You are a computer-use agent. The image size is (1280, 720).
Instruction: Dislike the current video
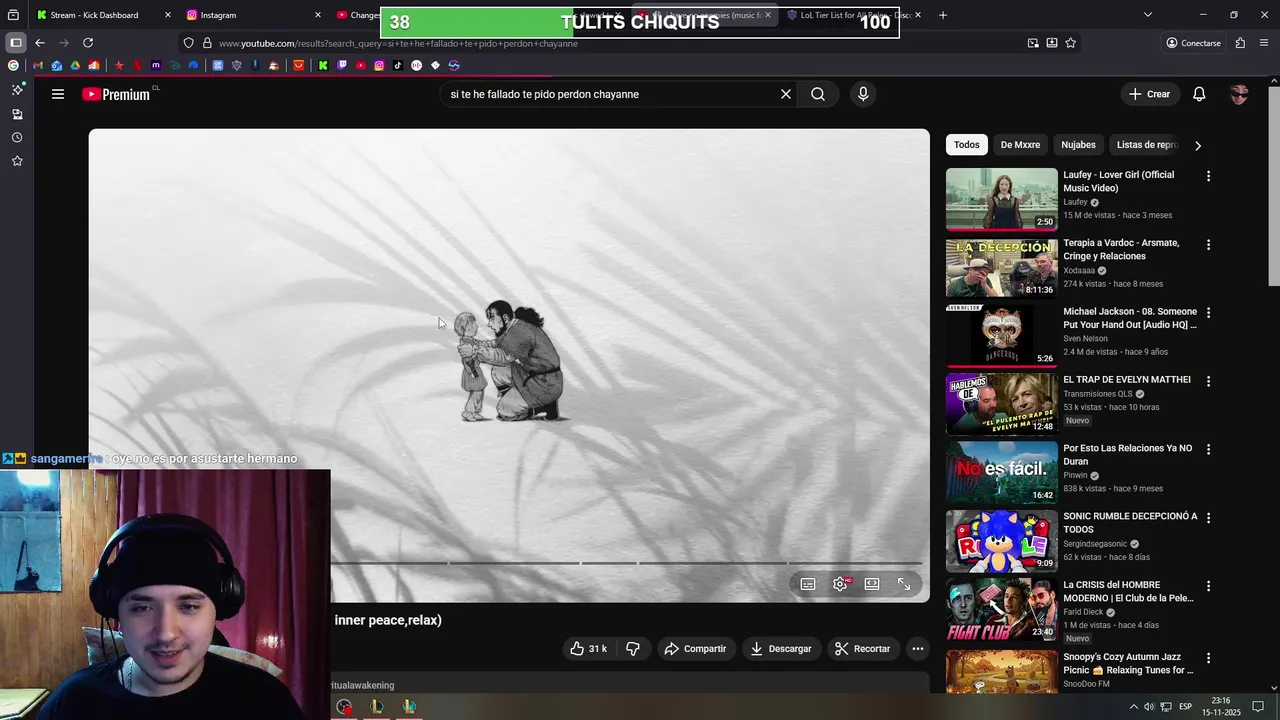[633, 649]
